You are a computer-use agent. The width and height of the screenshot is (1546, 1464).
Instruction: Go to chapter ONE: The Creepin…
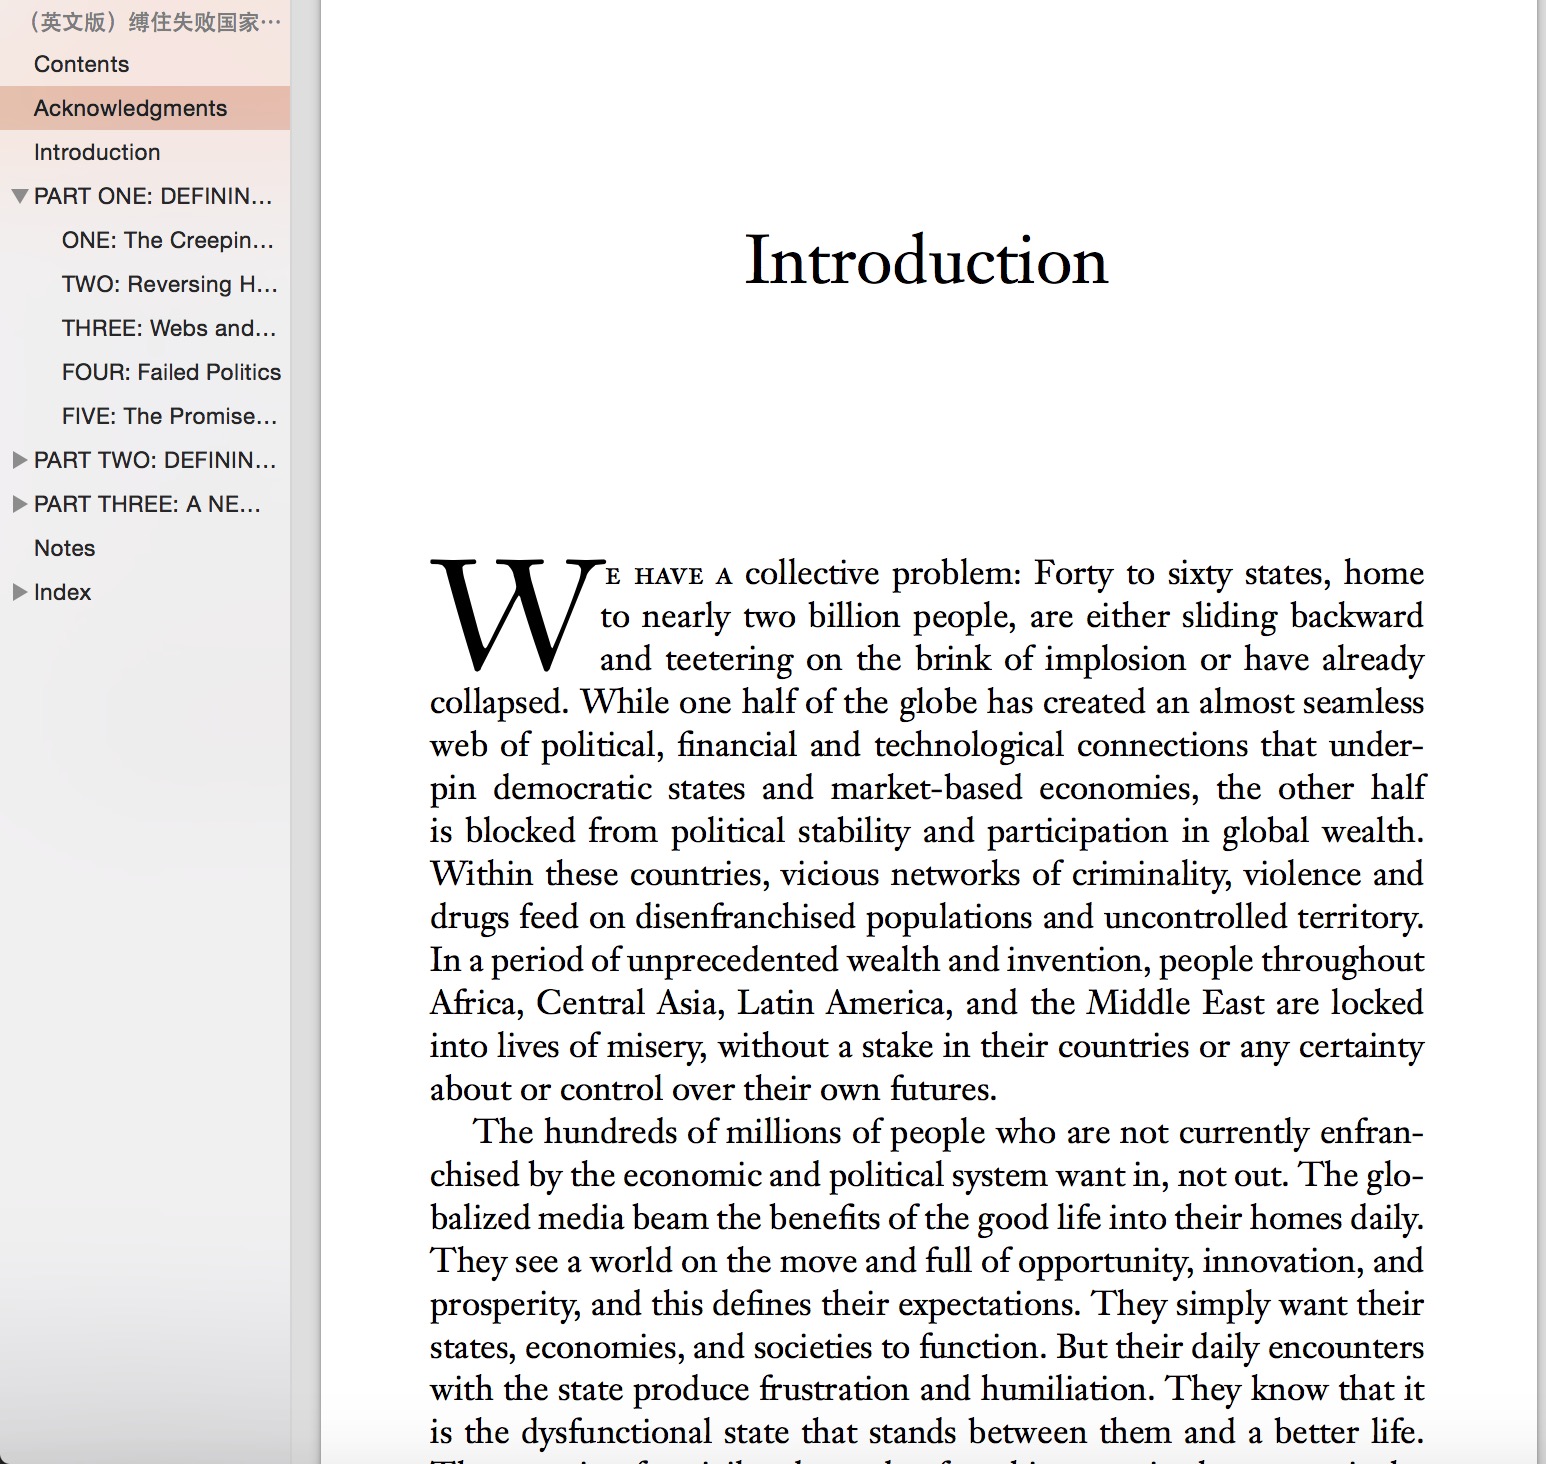[x=168, y=240]
